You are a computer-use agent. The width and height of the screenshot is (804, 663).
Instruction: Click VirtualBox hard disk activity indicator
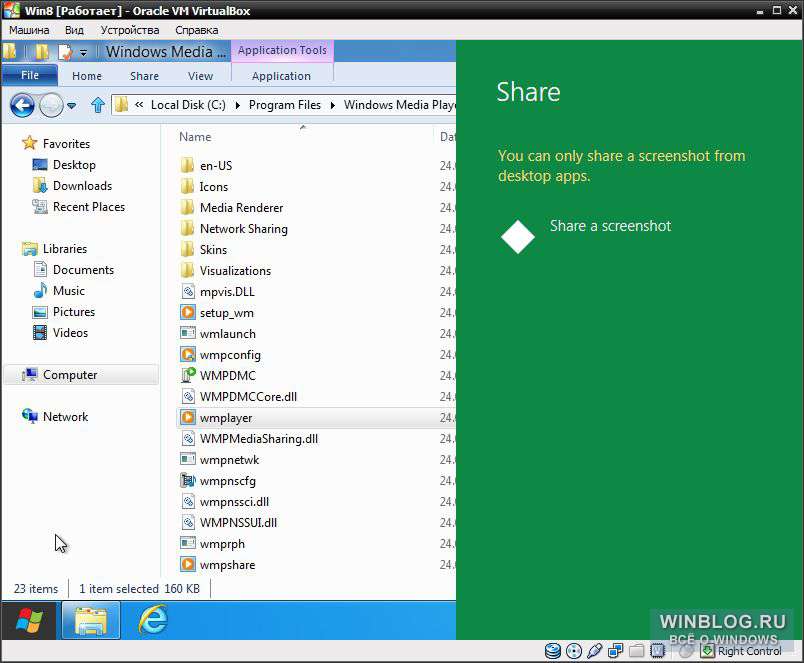(x=553, y=651)
